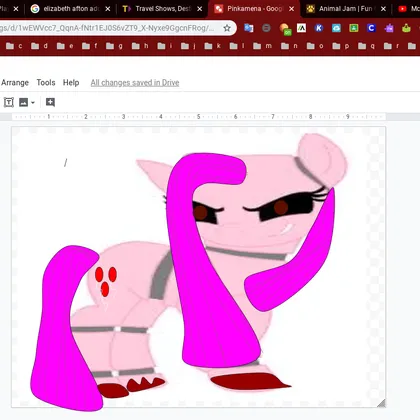Bookmark this page with the star icon
Screen dimensions: 420x420
pyautogui.click(x=227, y=28)
